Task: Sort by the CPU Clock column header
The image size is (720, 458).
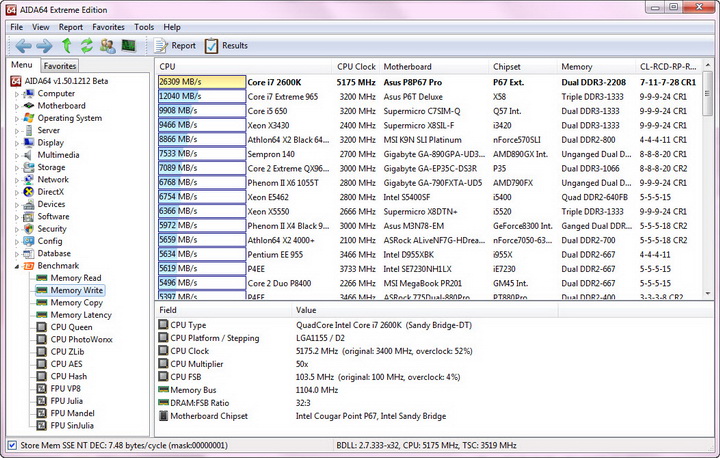Action: tap(356, 67)
